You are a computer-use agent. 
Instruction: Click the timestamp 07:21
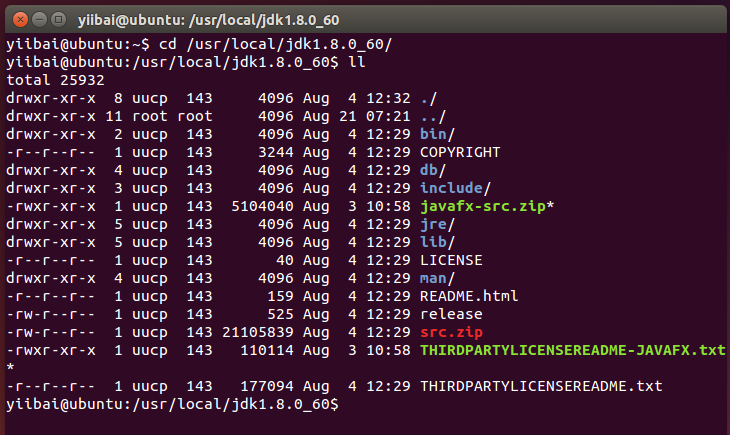[x=388, y=116]
